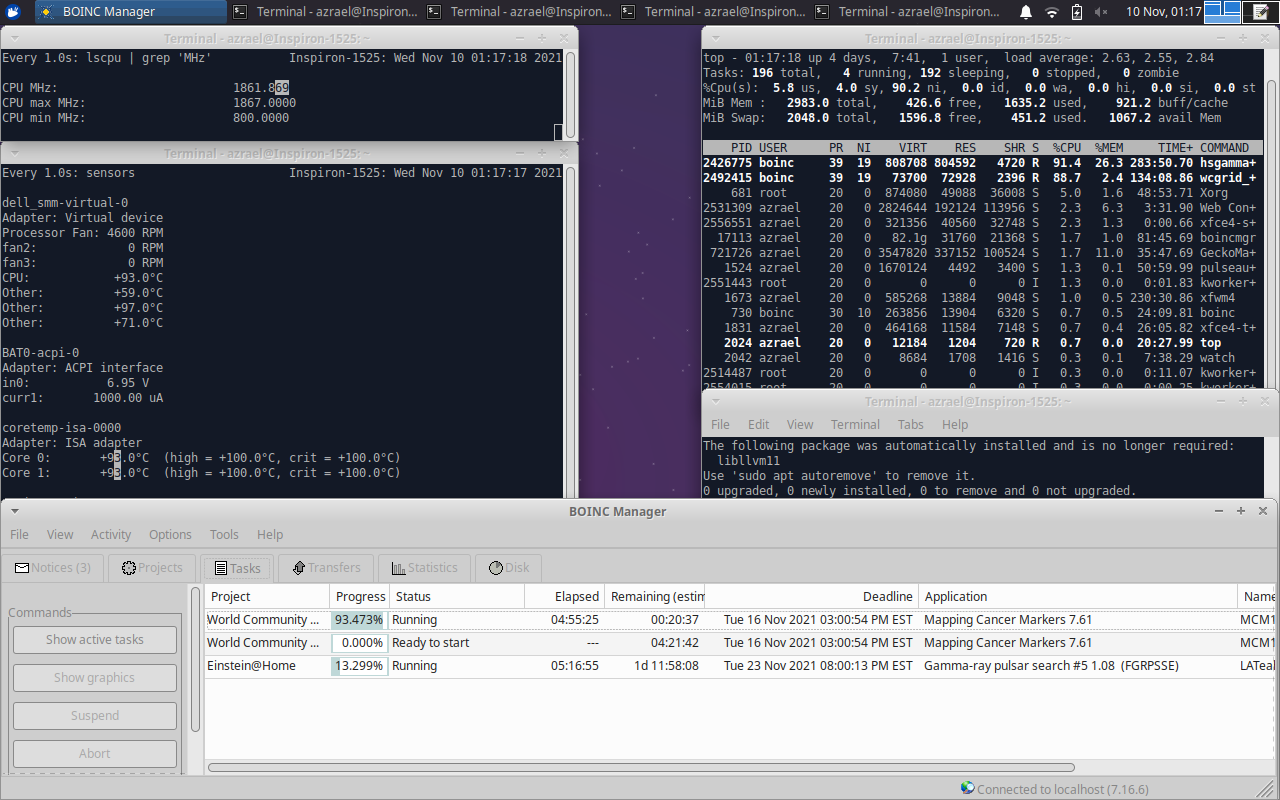Click CPU max MHz 1867.0000 line

pyautogui.click(x=149, y=103)
